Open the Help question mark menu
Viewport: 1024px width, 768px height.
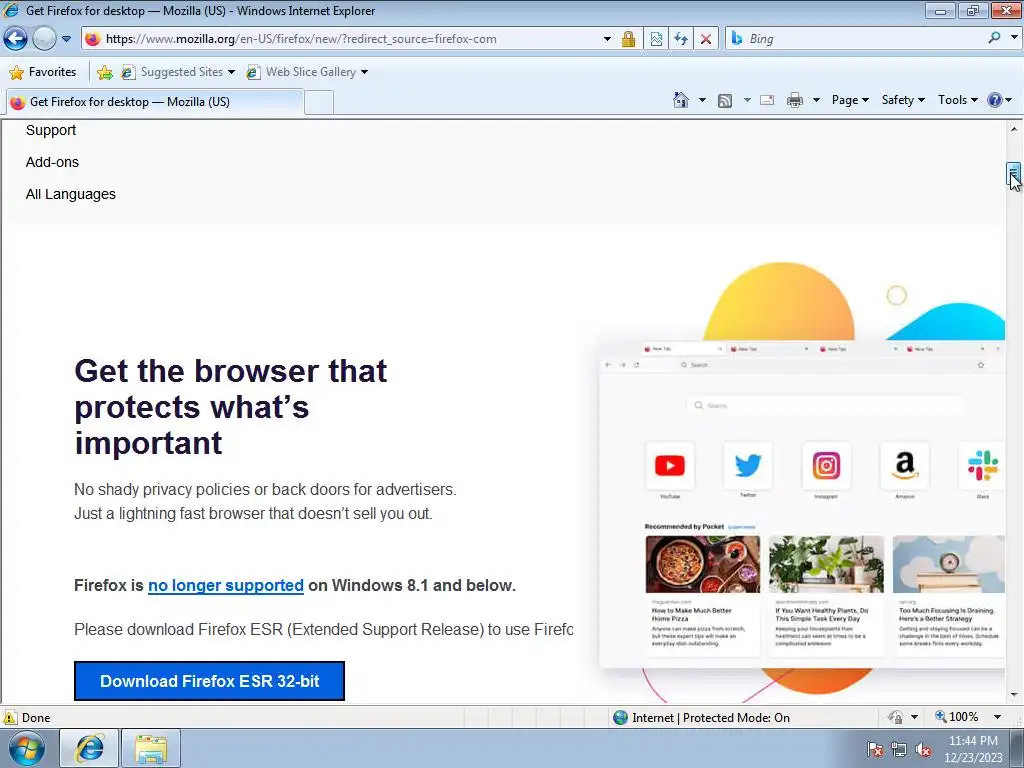[x=999, y=100]
